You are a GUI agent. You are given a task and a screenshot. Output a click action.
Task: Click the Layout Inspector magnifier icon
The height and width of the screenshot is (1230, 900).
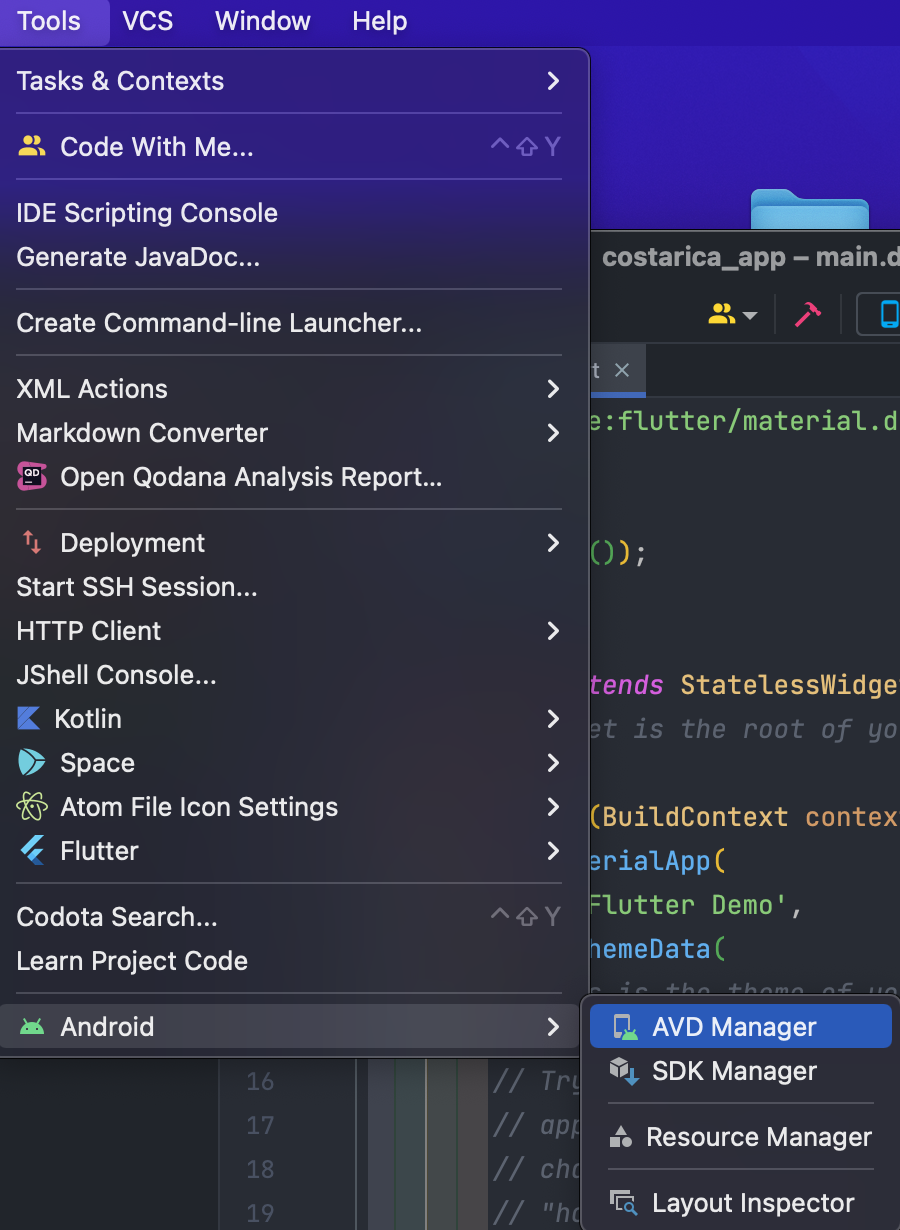pyautogui.click(x=625, y=1203)
